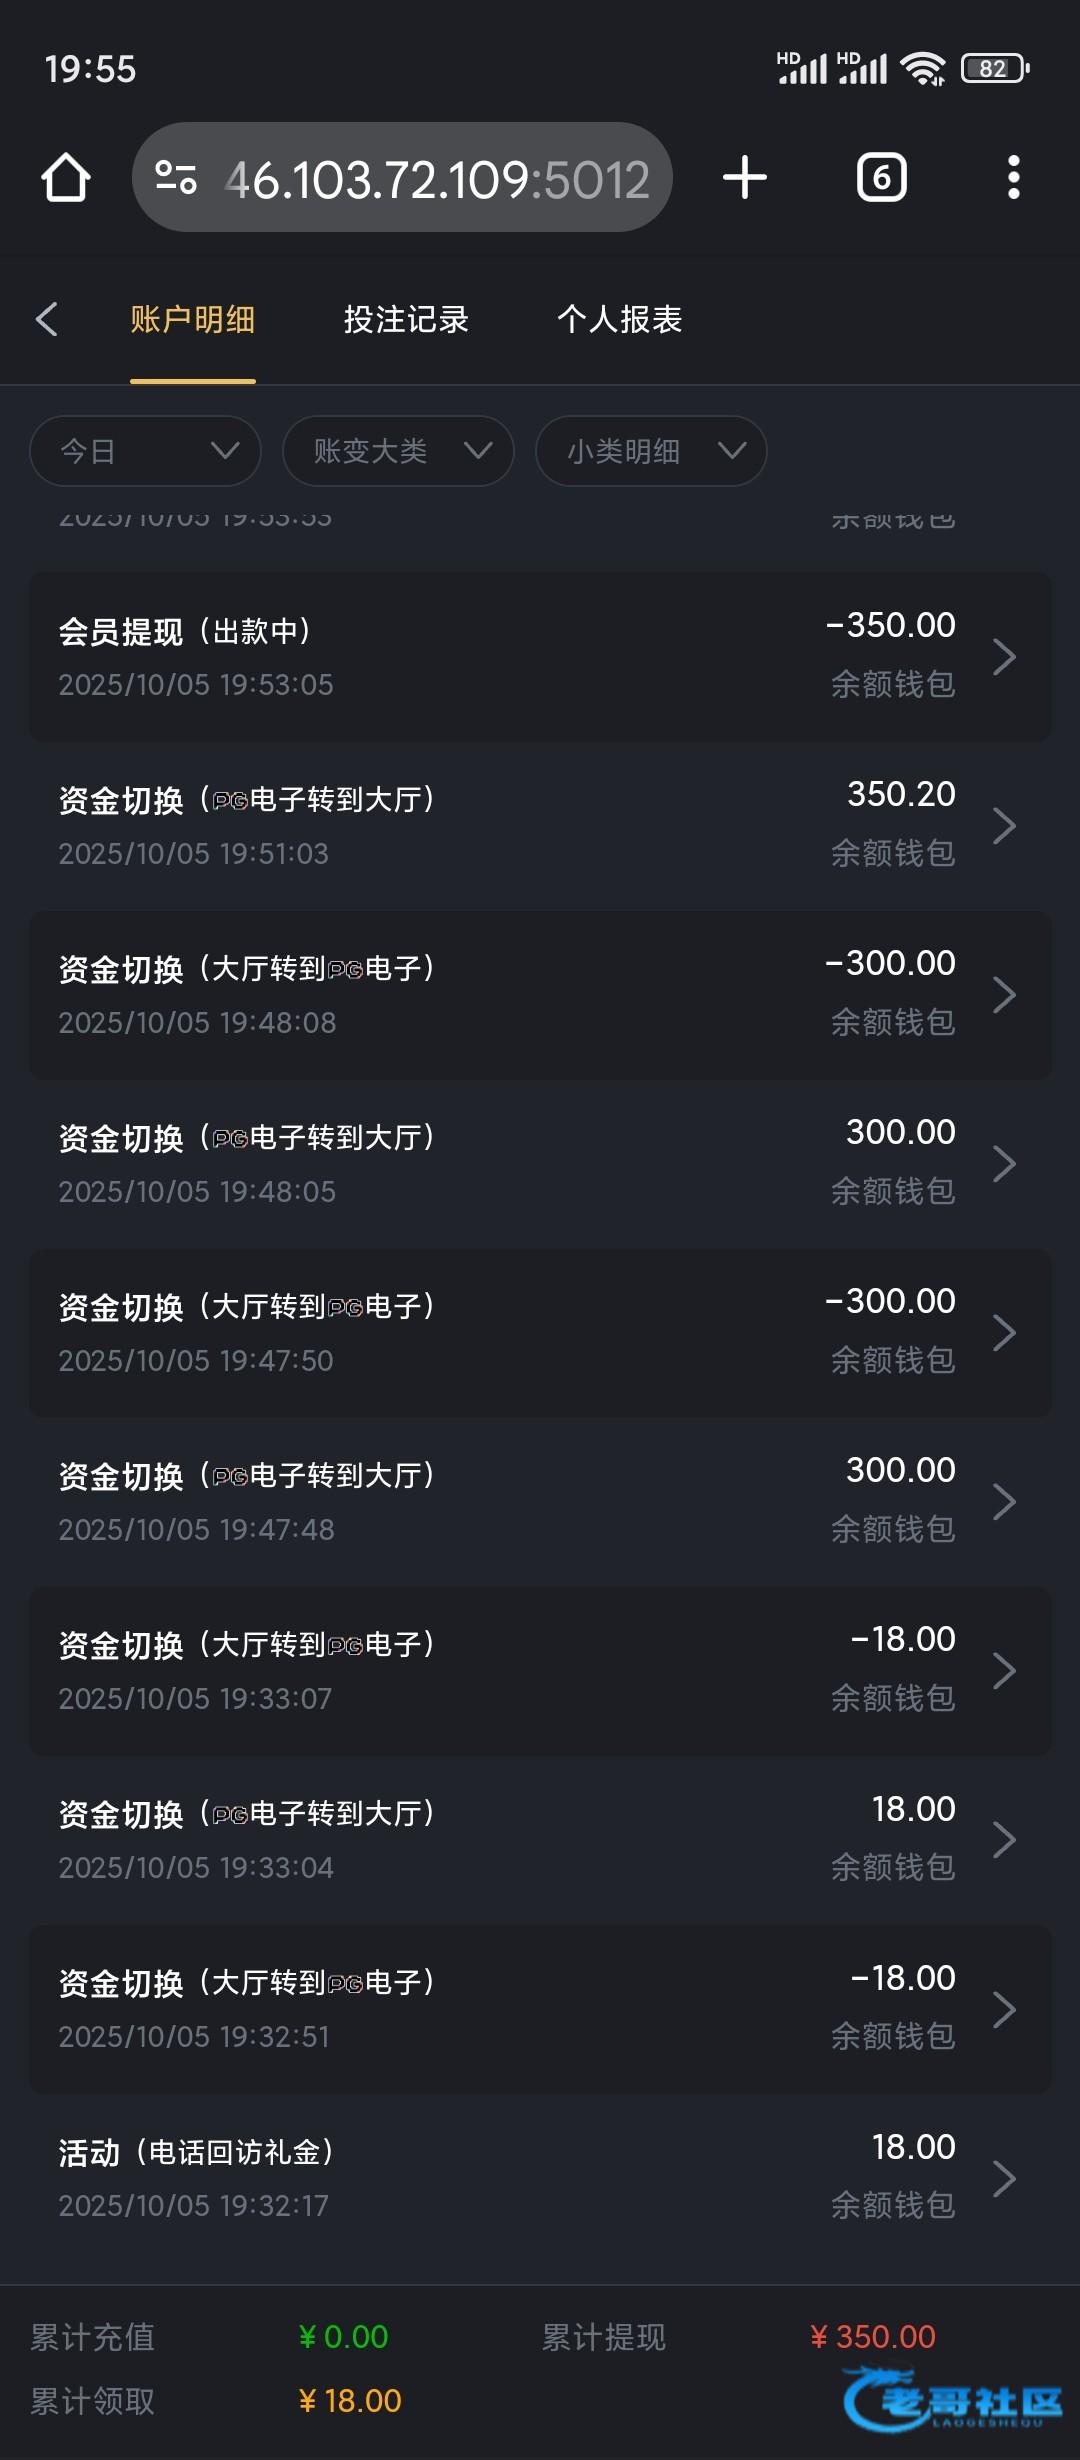This screenshot has width=1080, height=2460.
Task: Select the 账户明细 tab
Action: (193, 319)
